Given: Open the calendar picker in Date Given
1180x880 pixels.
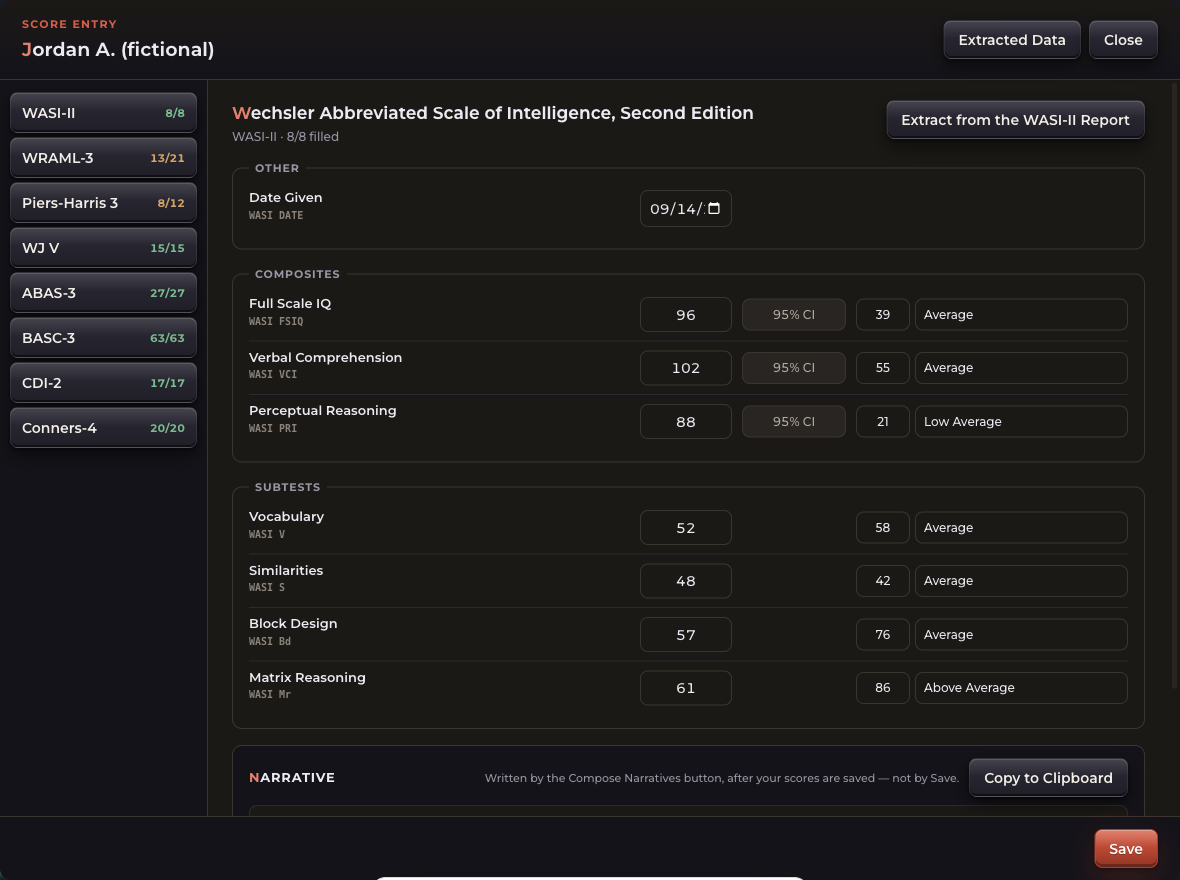Looking at the screenshot, I should (x=714, y=209).
